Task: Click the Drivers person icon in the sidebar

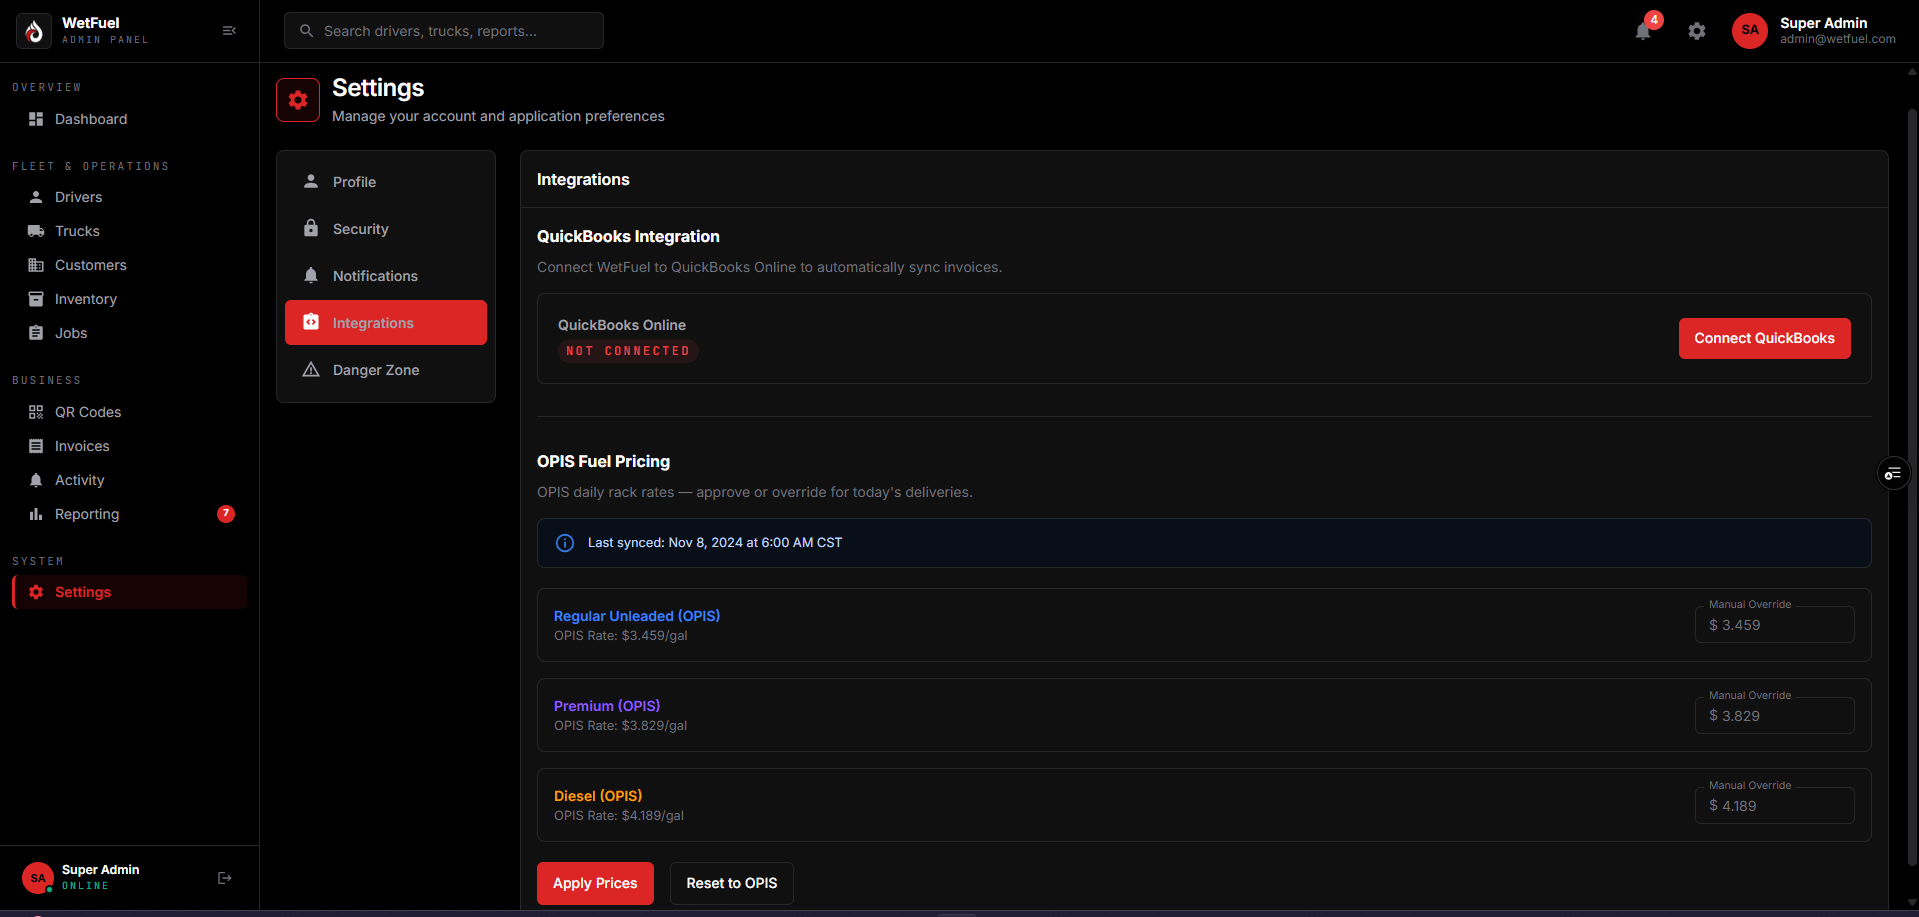Action: (36, 197)
